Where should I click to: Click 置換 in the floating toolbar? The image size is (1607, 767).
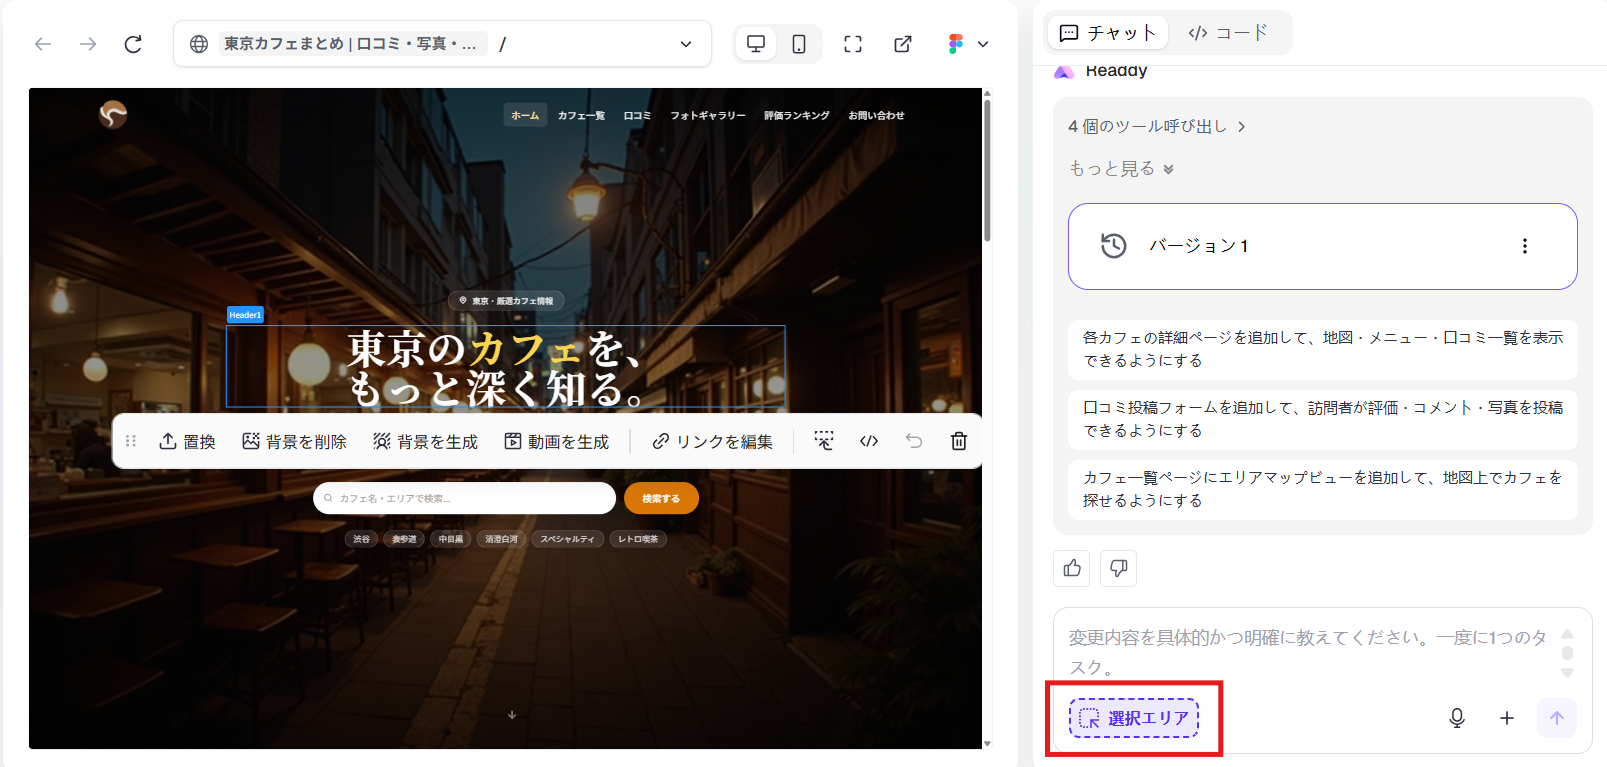pos(187,441)
